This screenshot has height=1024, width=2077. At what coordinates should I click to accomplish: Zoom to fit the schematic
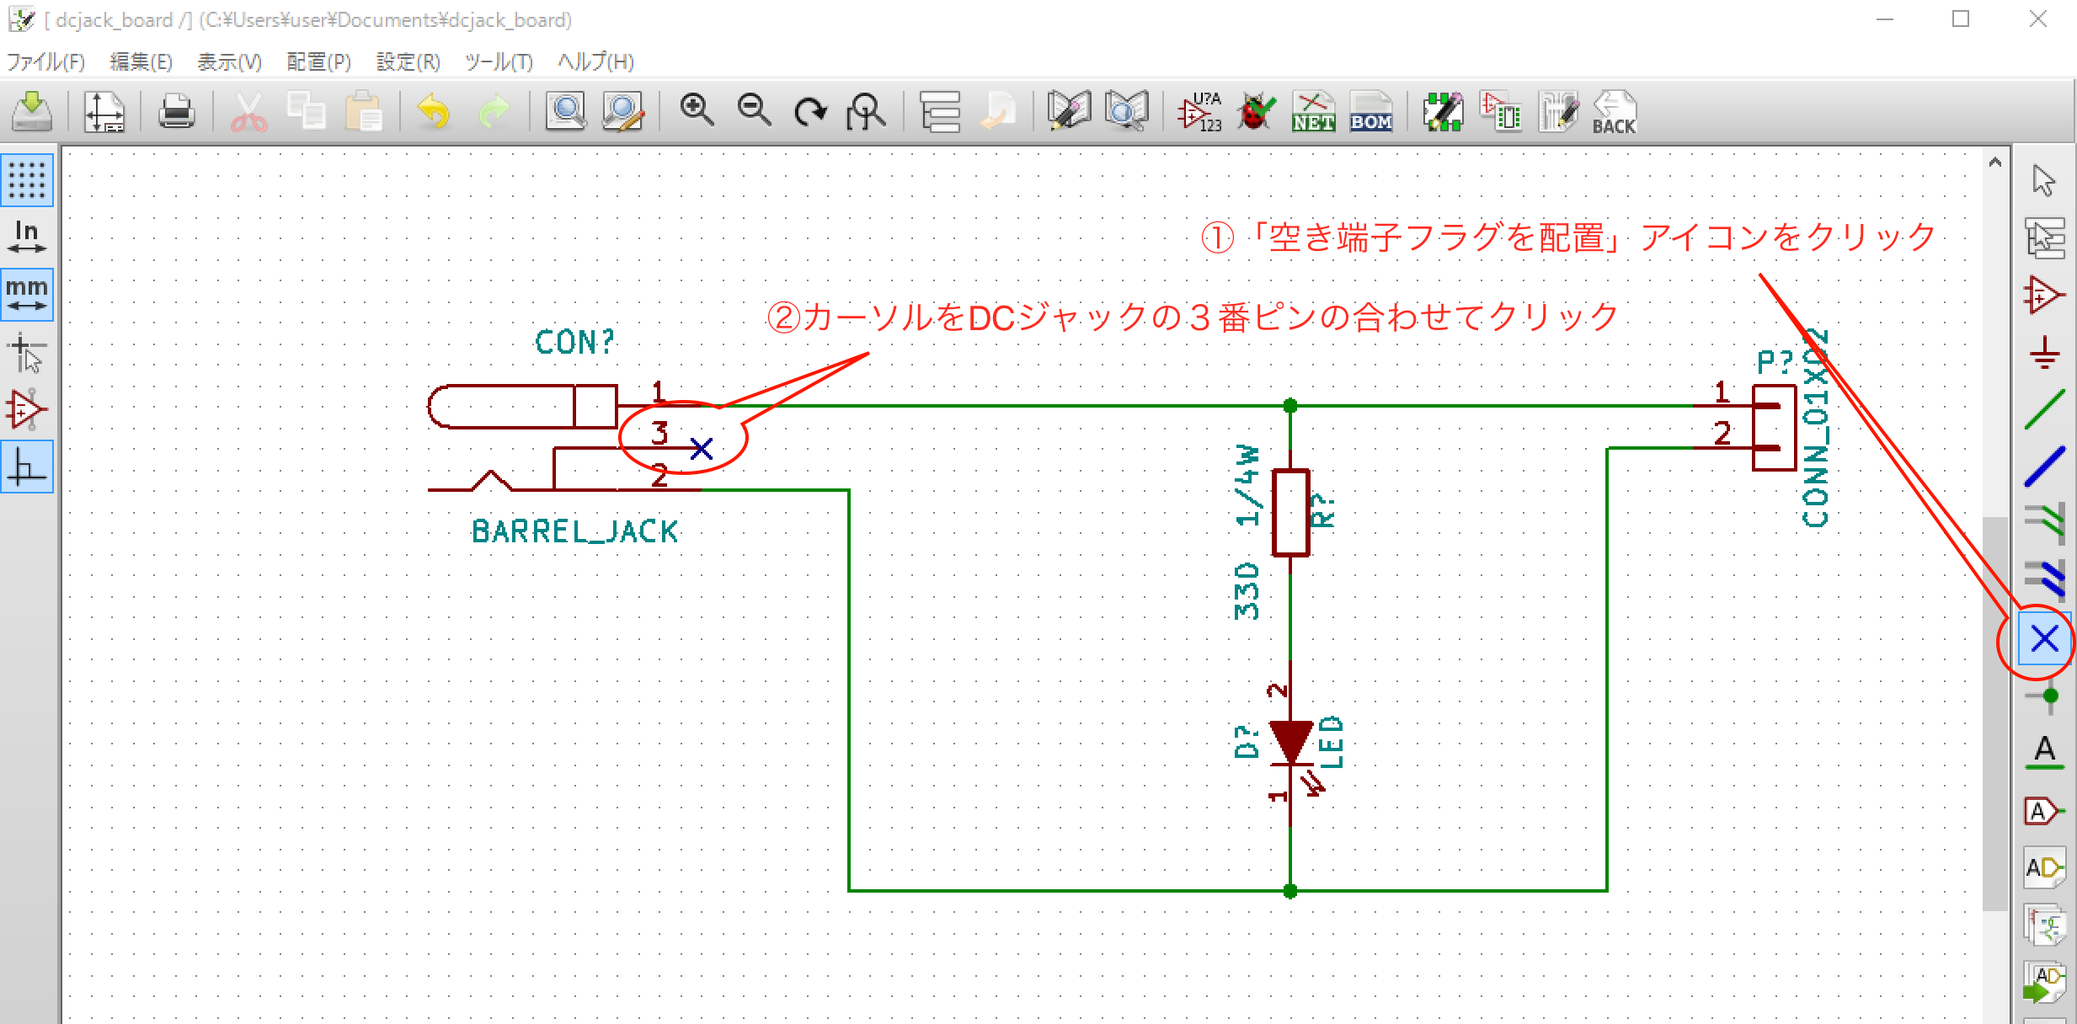(x=866, y=111)
